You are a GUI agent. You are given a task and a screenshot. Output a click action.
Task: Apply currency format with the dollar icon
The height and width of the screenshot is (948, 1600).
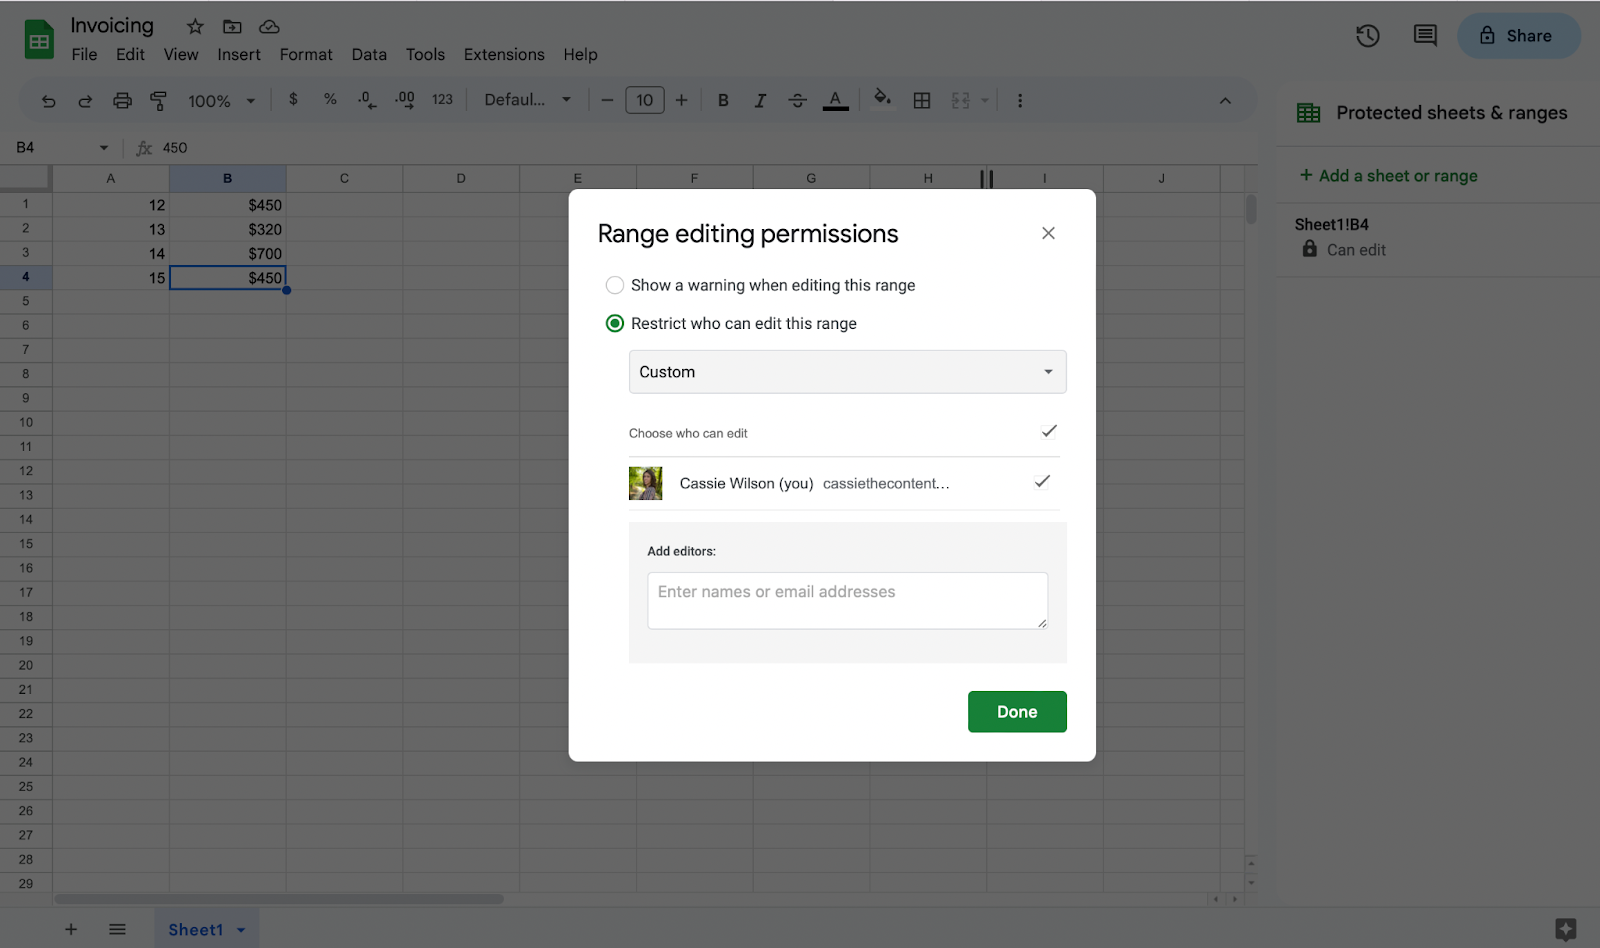292,100
